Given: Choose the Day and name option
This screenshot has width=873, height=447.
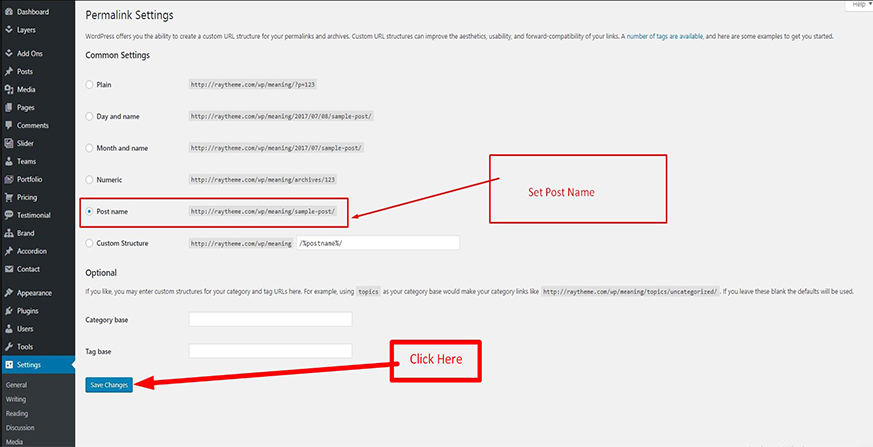Looking at the screenshot, I should (x=89, y=116).
